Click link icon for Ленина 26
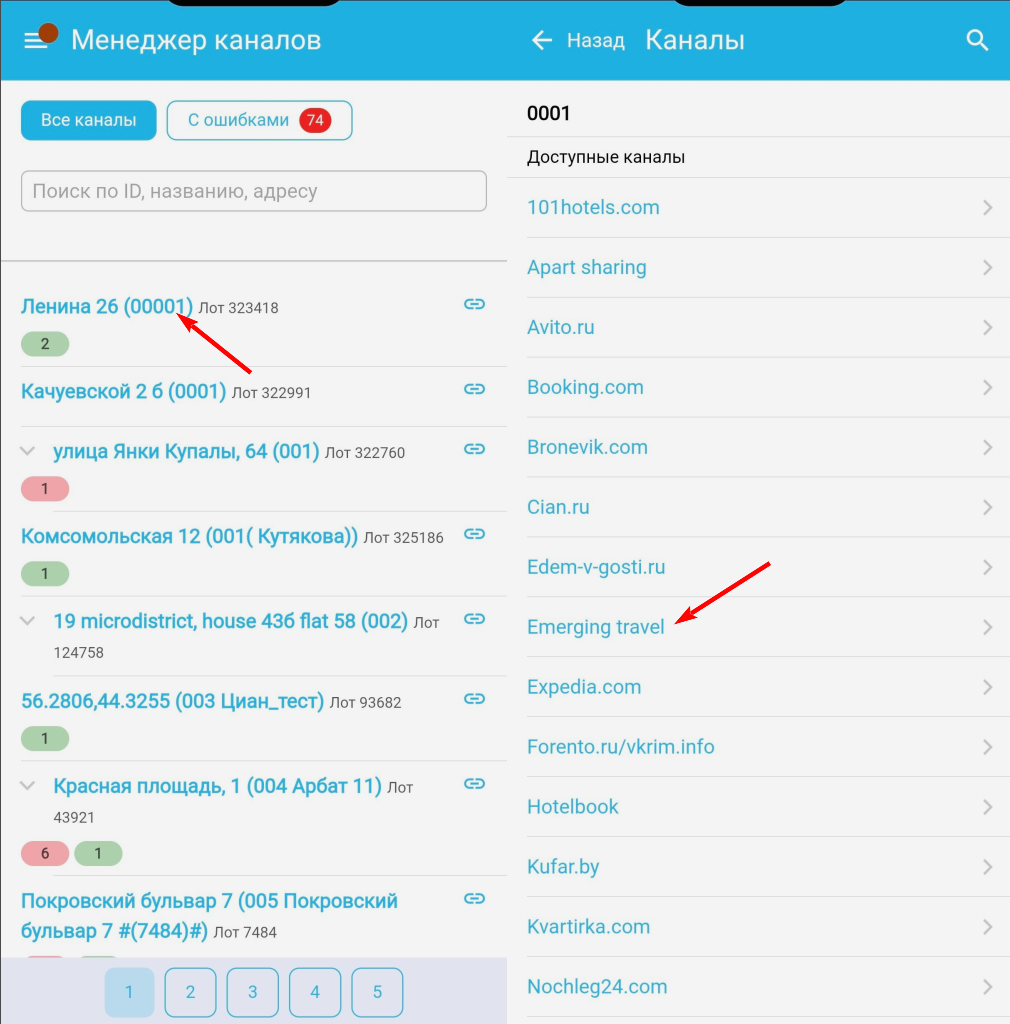The image size is (1010, 1024). click(x=475, y=304)
